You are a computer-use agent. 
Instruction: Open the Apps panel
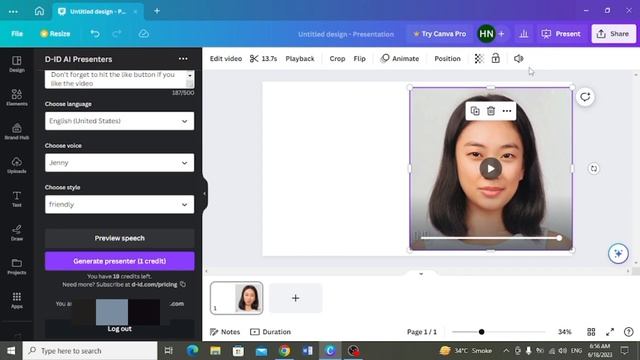tap(17, 300)
